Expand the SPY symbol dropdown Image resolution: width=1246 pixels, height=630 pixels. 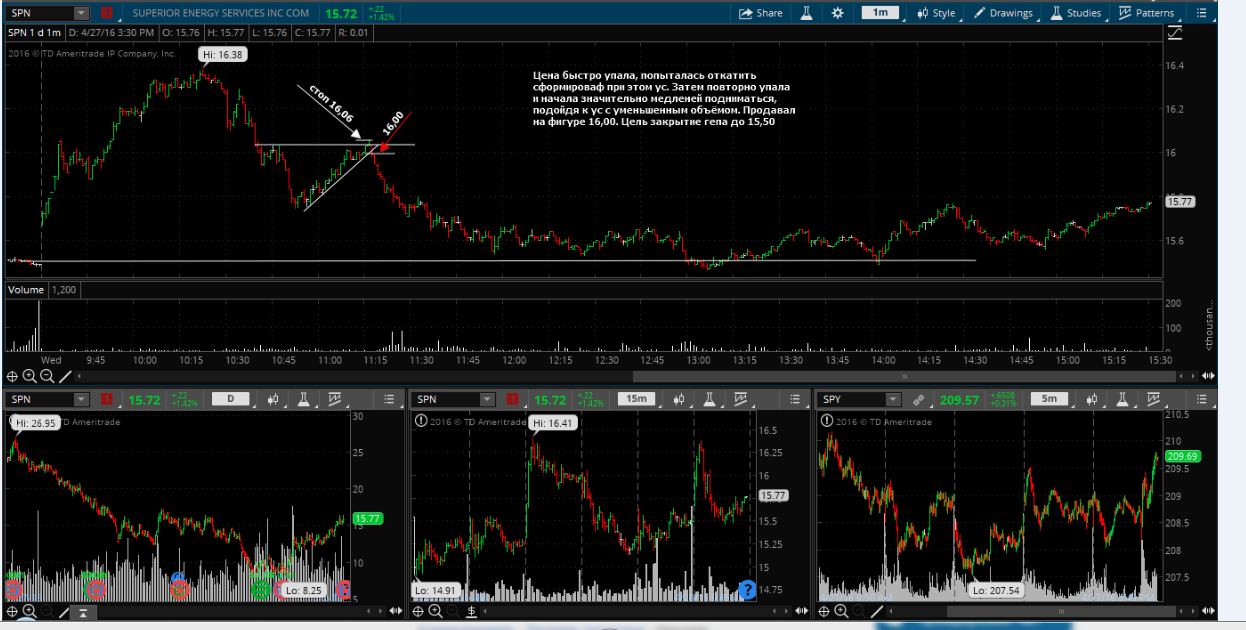895,400
